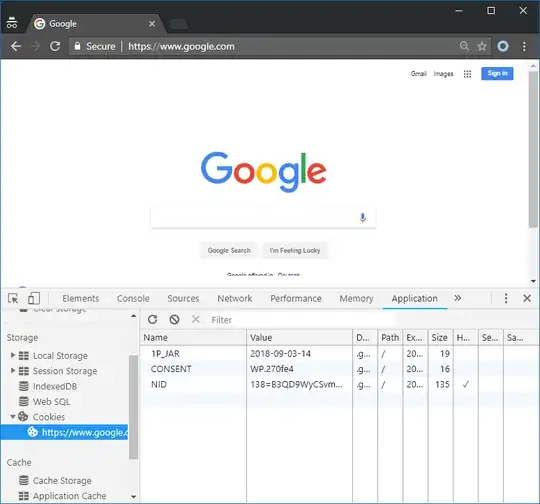This screenshot has width=540, height=504.
Task: Open DevTools three-dot customize menu
Action: tap(506, 298)
